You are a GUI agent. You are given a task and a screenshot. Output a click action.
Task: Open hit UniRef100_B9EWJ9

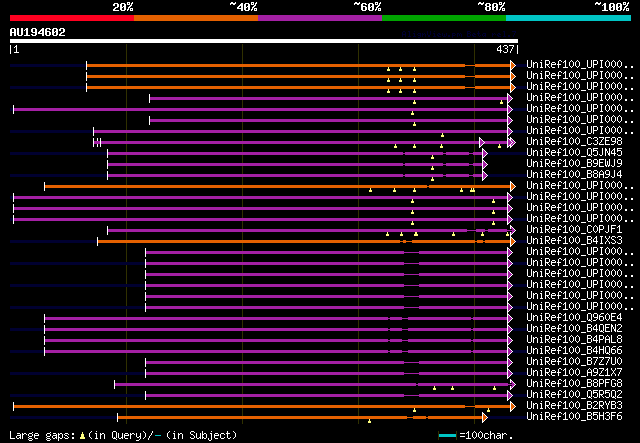click(574, 164)
